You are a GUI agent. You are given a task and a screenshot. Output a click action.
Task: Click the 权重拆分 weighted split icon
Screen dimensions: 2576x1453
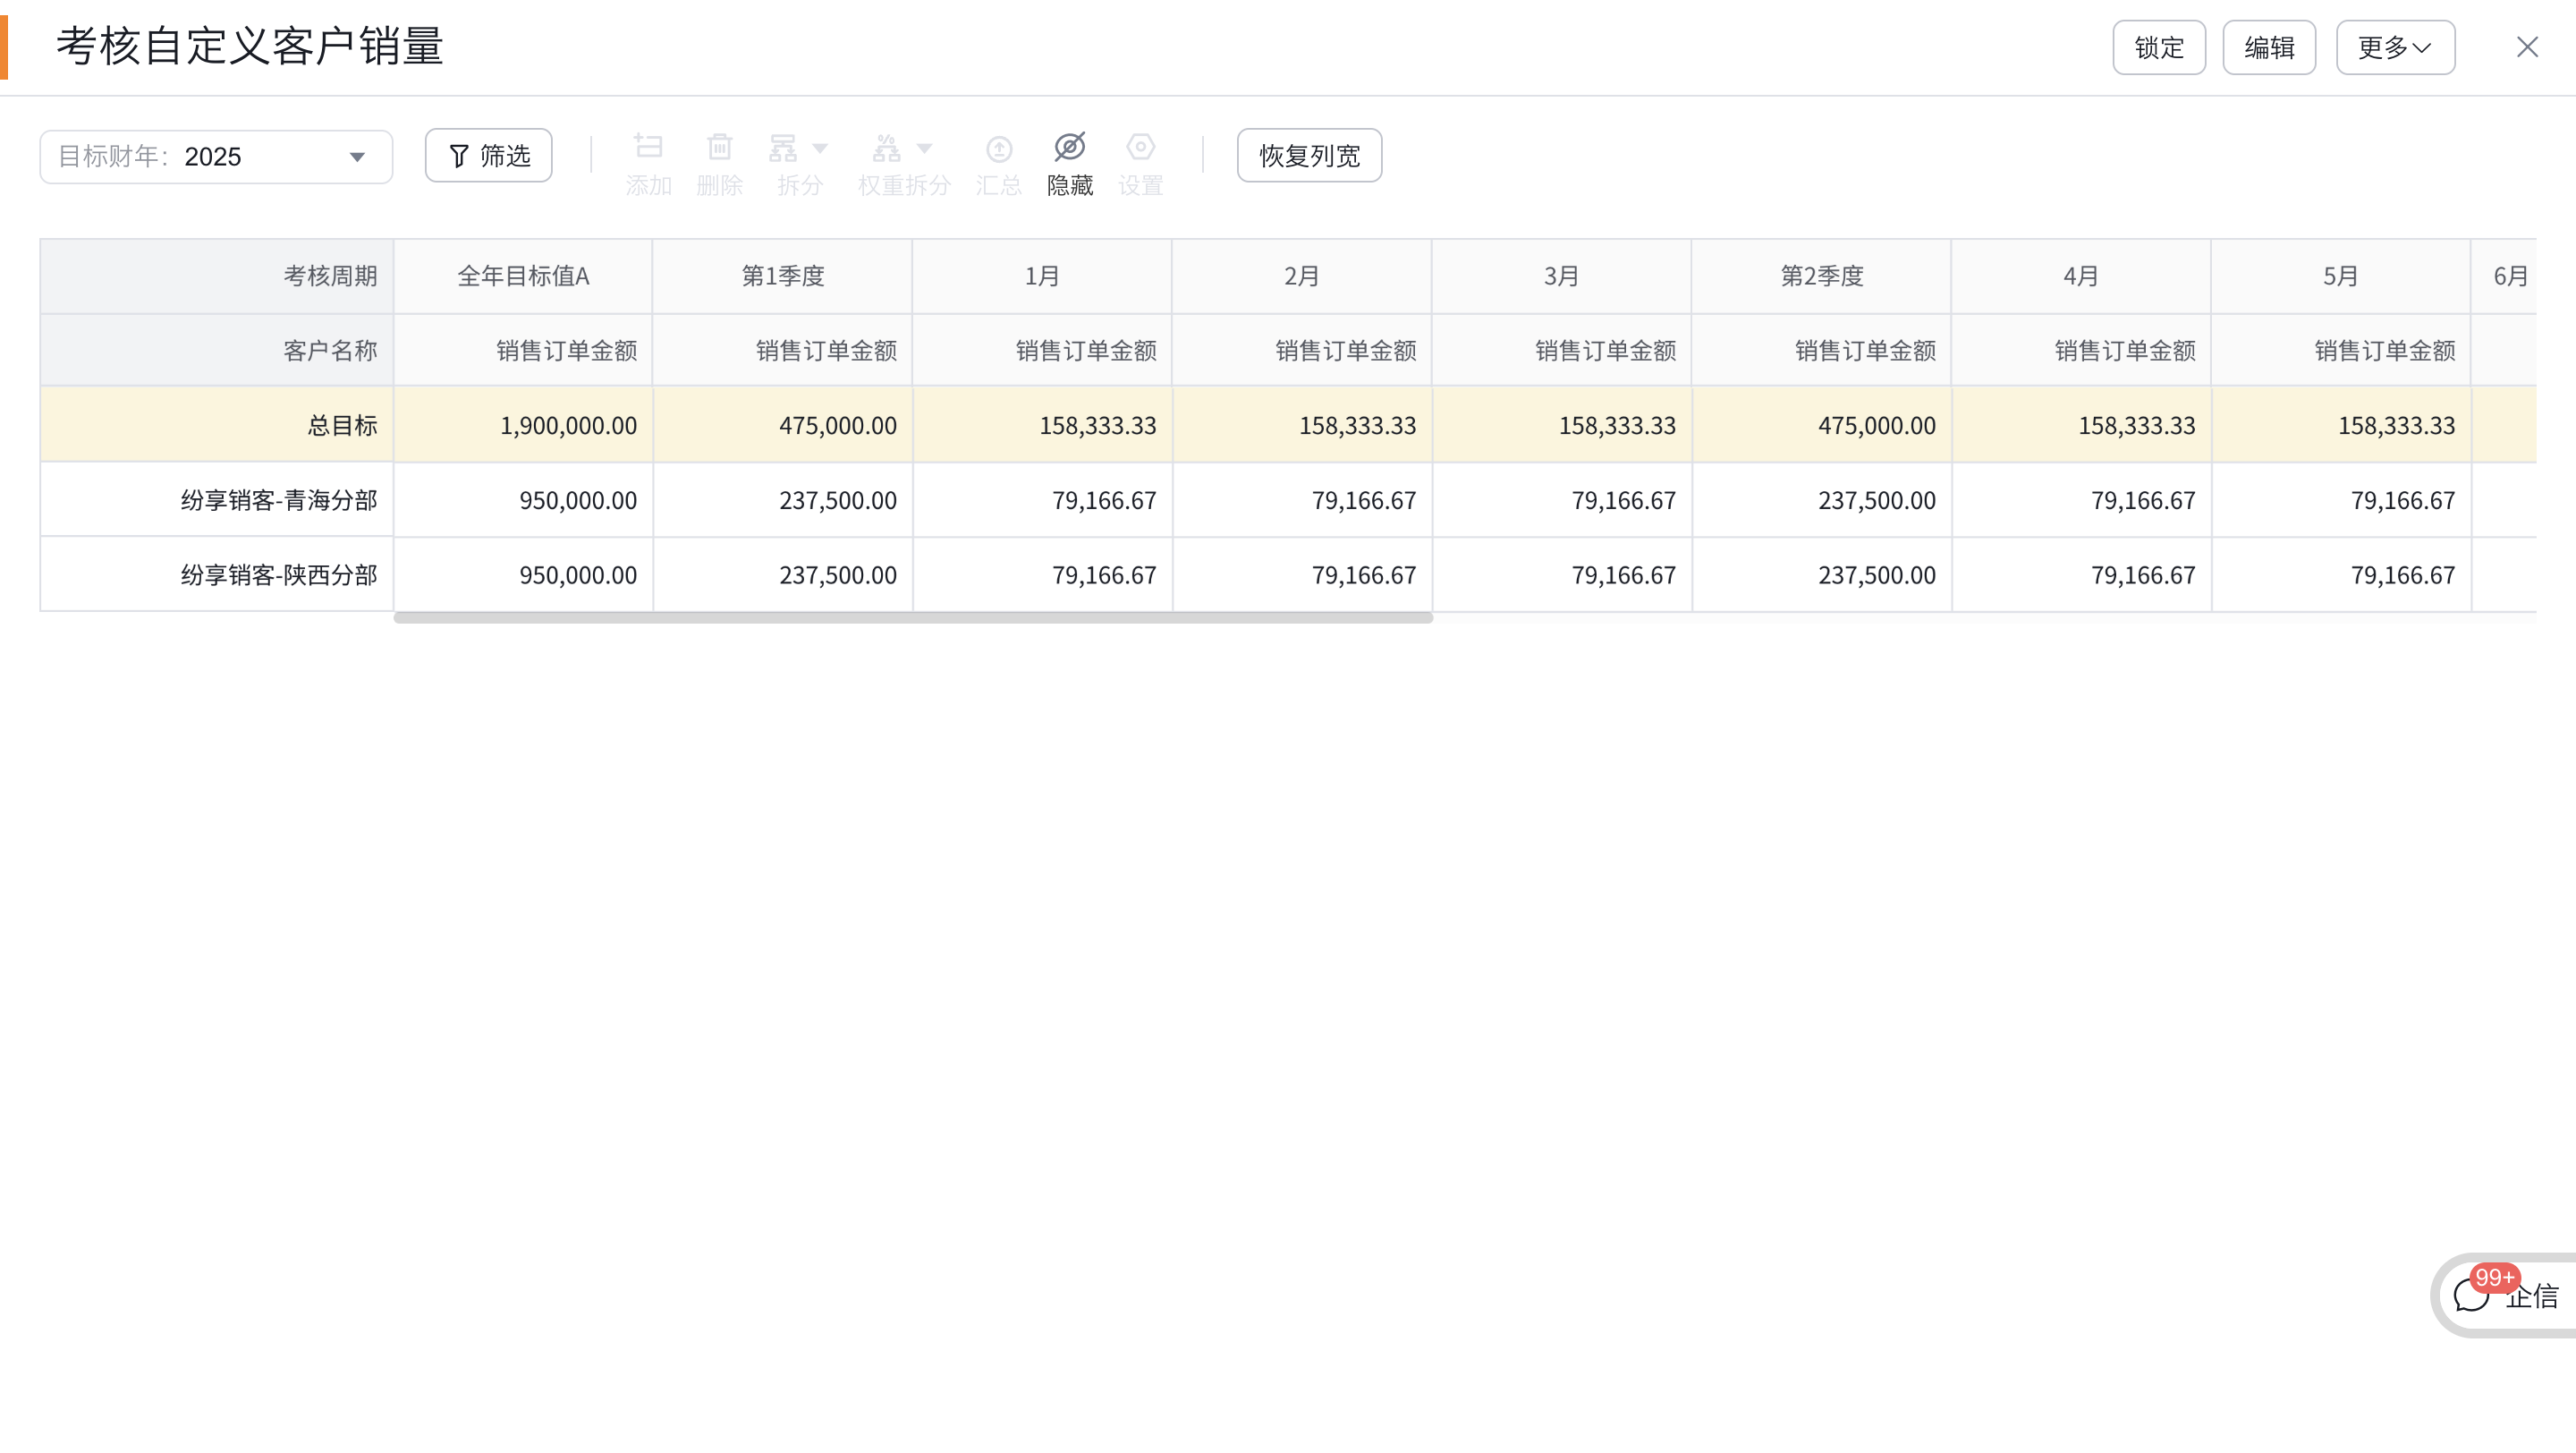point(886,148)
